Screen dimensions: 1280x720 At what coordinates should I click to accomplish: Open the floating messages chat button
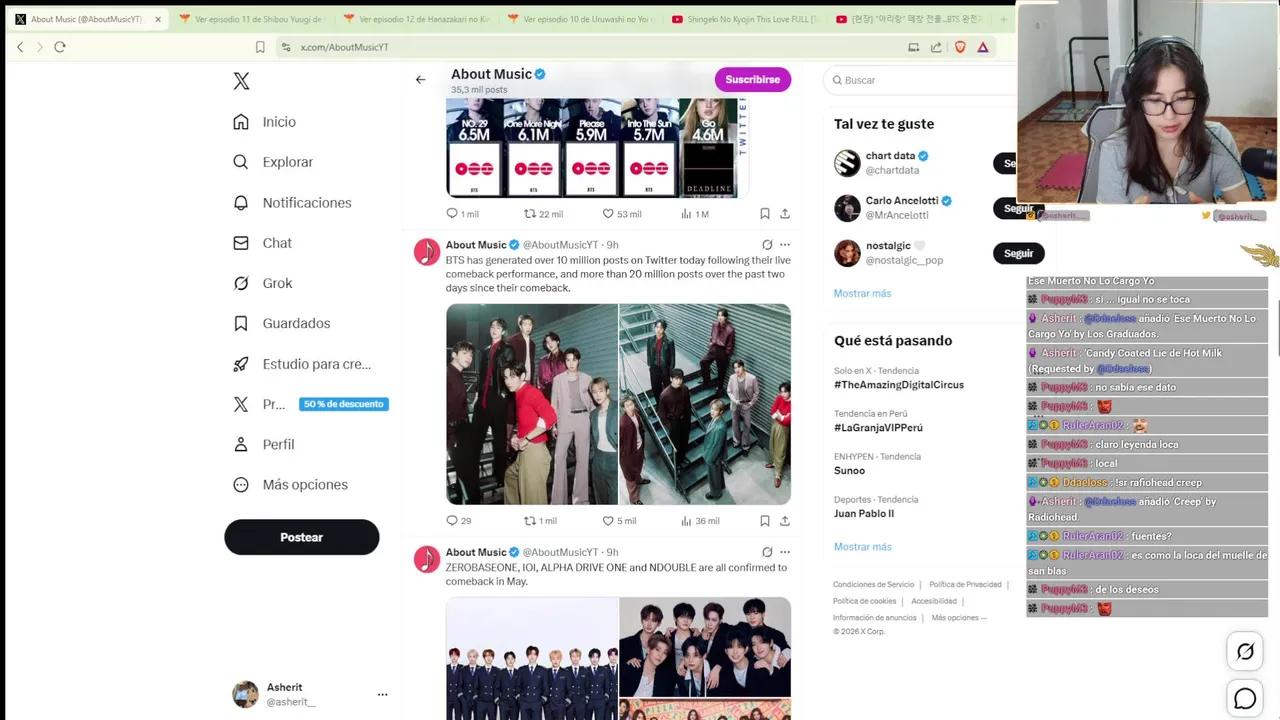click(1245, 699)
